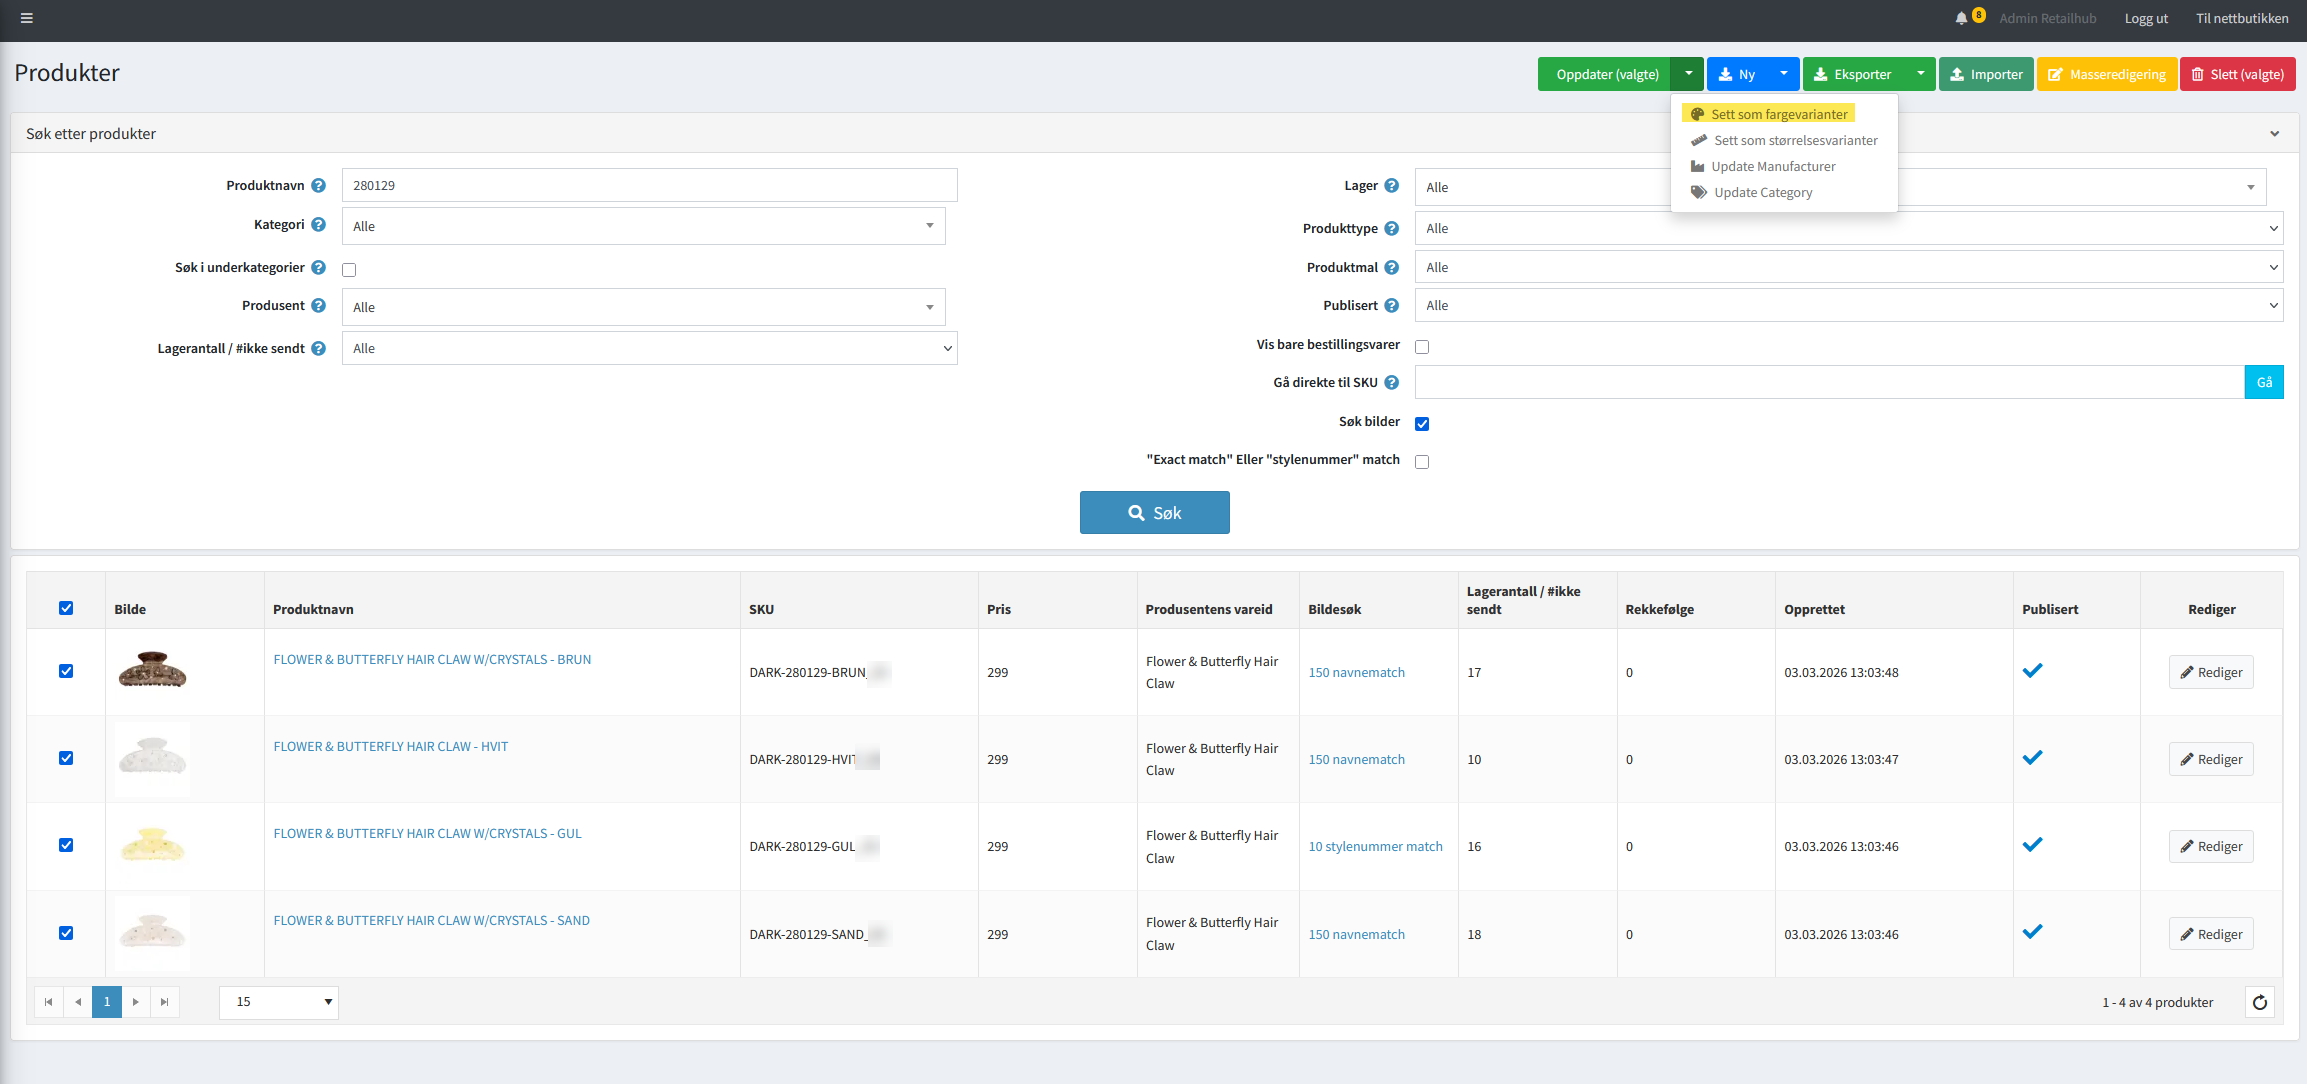
Task: Select Update Category menu entry
Action: (1762, 192)
